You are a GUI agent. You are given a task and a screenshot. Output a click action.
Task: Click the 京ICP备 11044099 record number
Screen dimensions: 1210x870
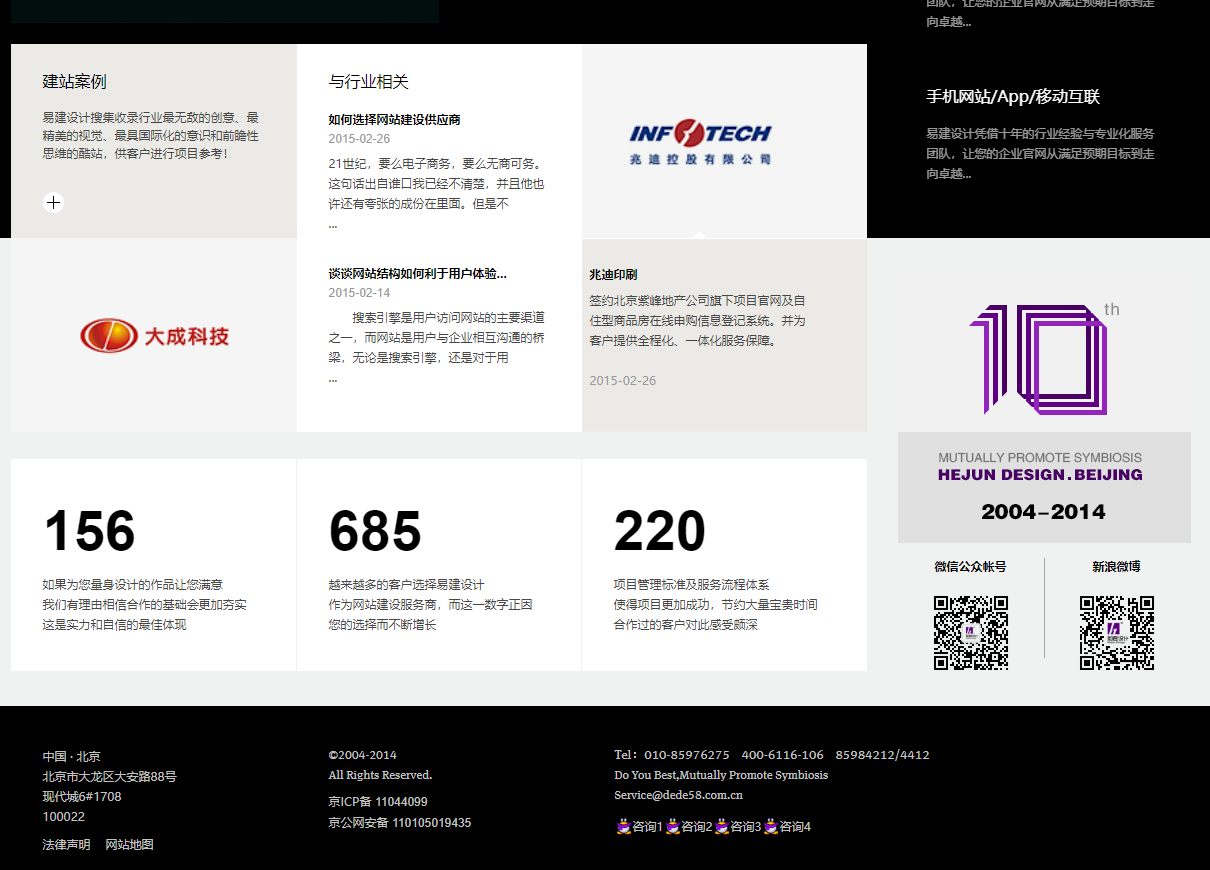[378, 802]
